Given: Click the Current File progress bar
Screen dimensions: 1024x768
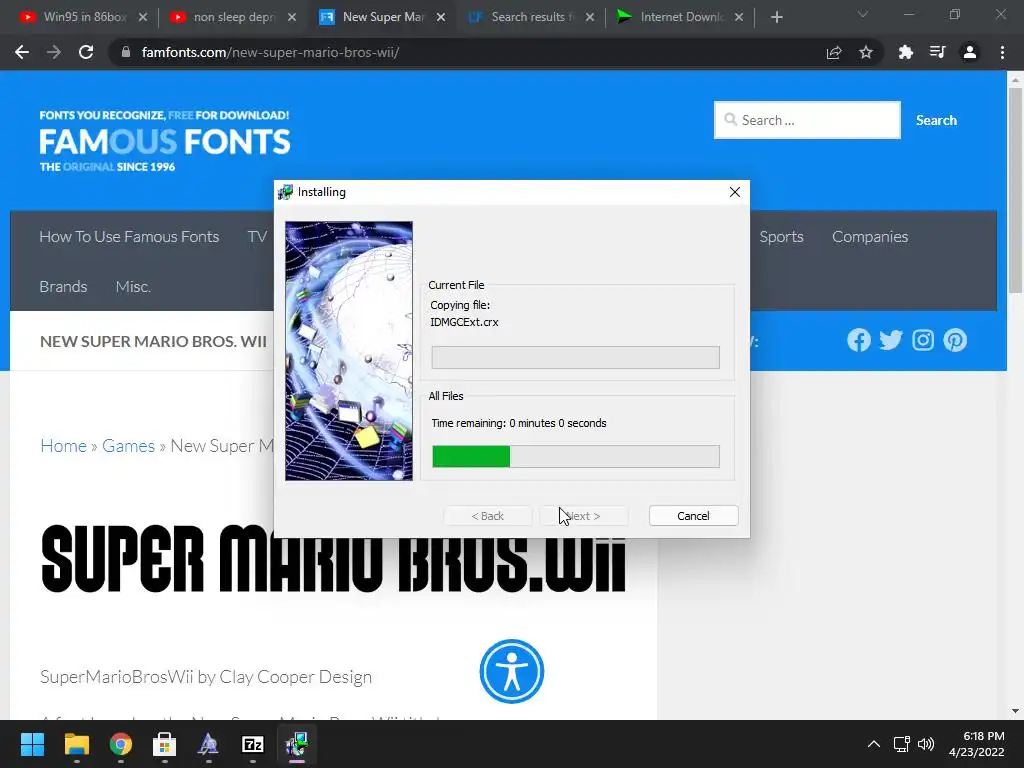Looking at the screenshot, I should 575,357.
